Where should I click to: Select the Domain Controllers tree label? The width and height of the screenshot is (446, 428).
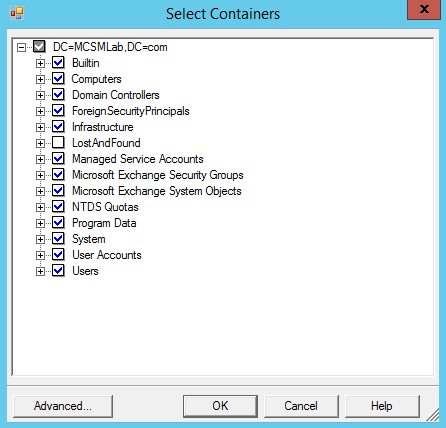116,95
